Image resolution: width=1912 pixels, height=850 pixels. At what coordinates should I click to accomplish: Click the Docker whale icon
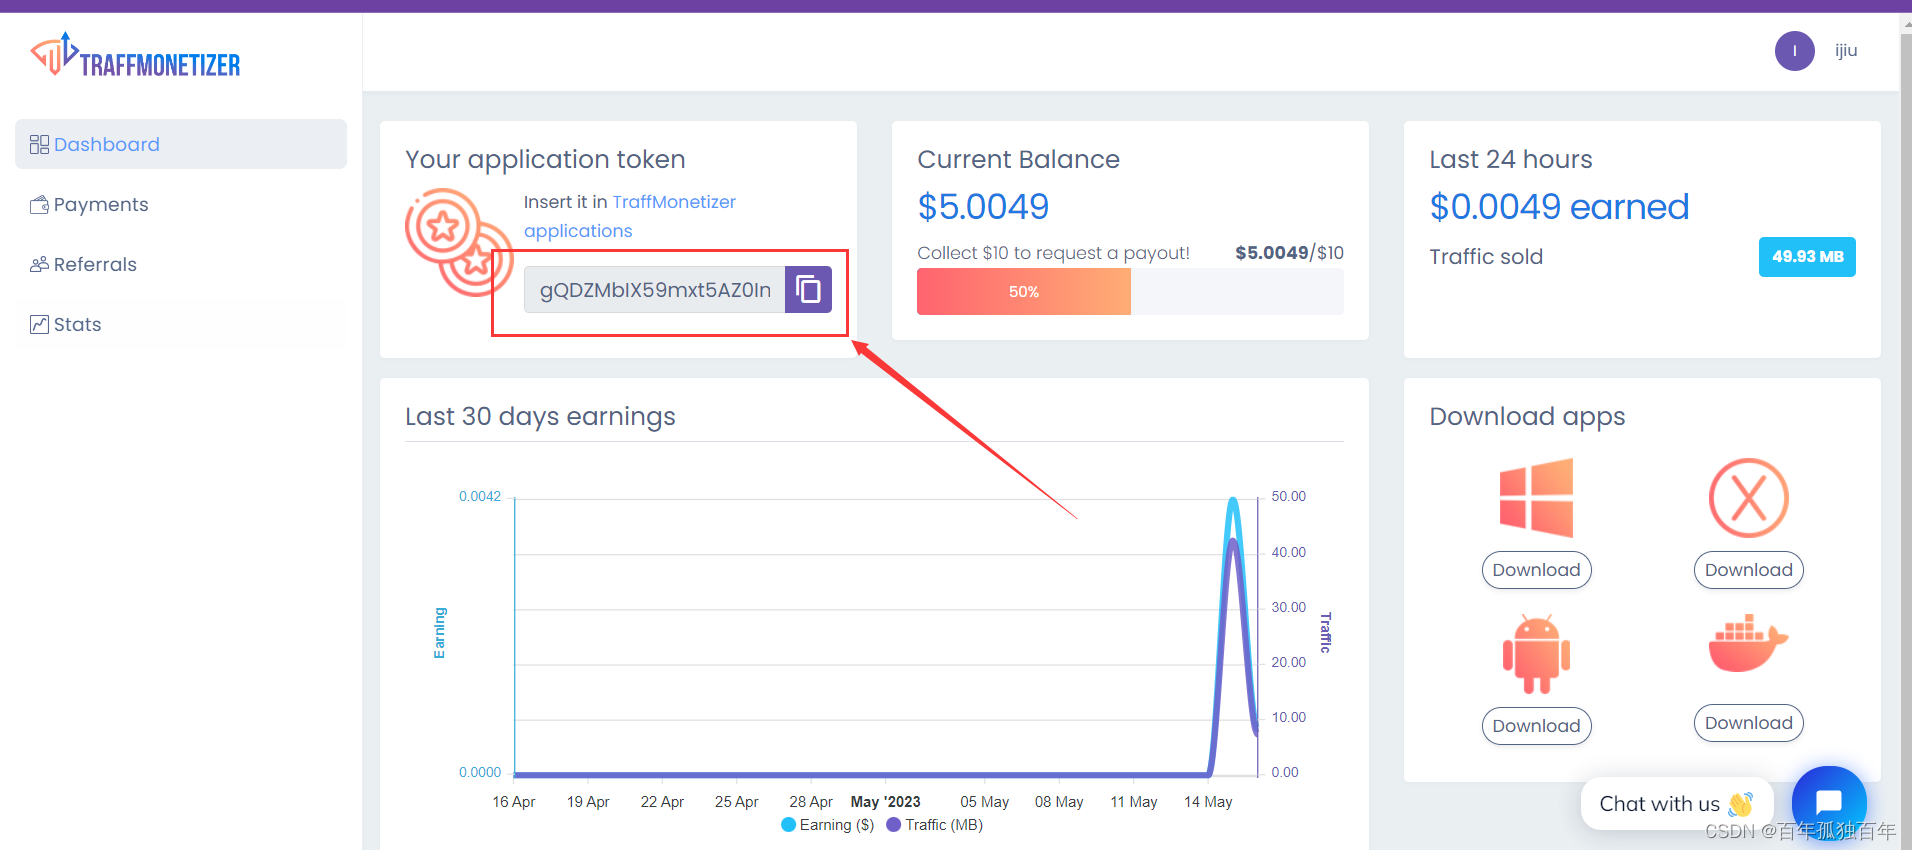[x=1748, y=643]
